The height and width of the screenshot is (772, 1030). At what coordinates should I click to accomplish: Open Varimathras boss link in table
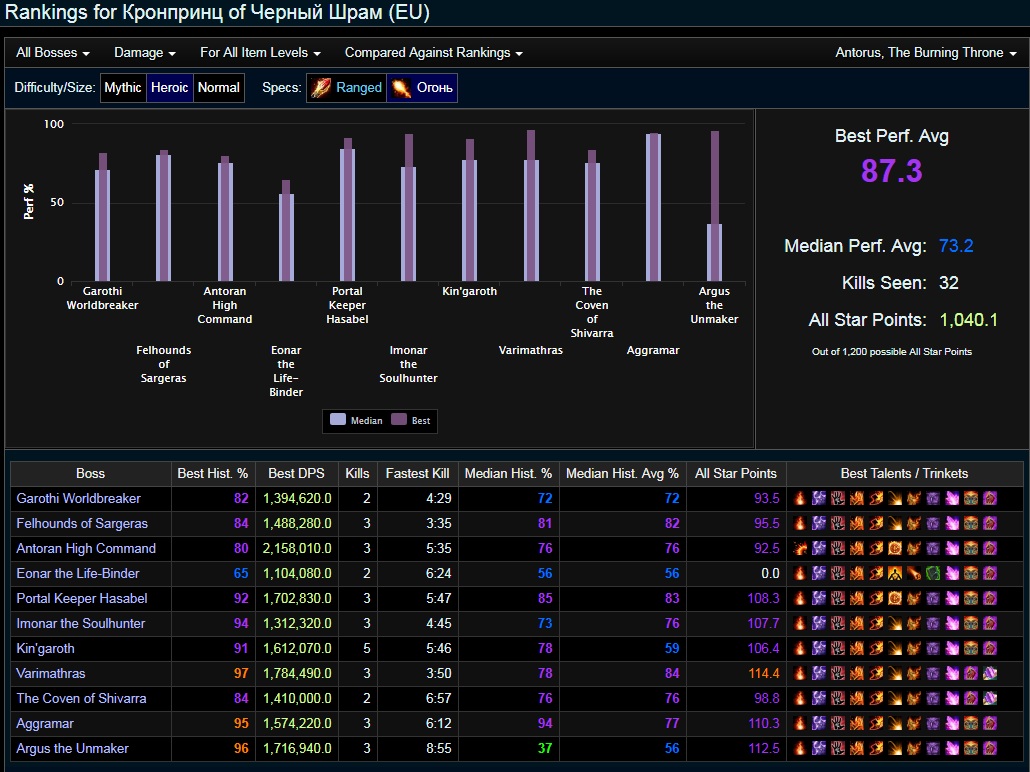(51, 673)
